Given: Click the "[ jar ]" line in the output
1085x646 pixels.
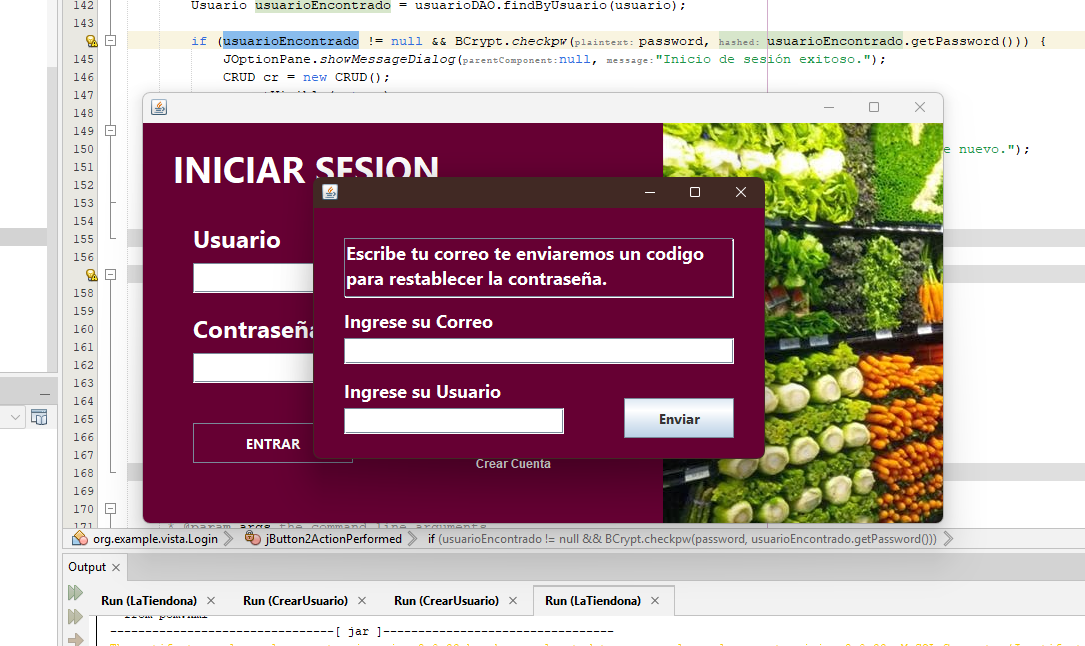Looking at the screenshot, I should 362,631.
